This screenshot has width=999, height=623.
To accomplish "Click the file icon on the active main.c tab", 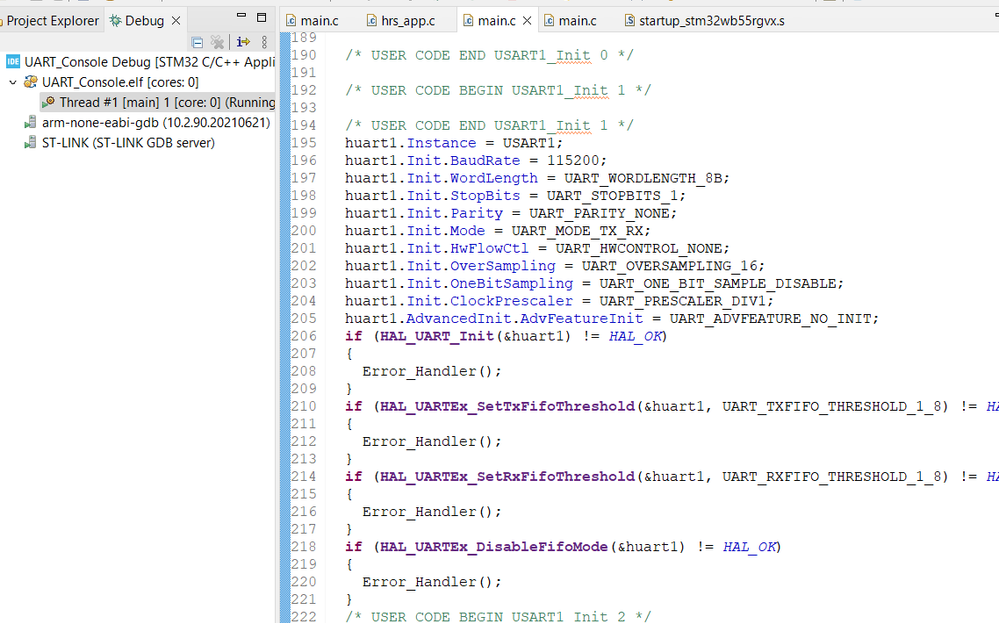I will pos(468,21).
